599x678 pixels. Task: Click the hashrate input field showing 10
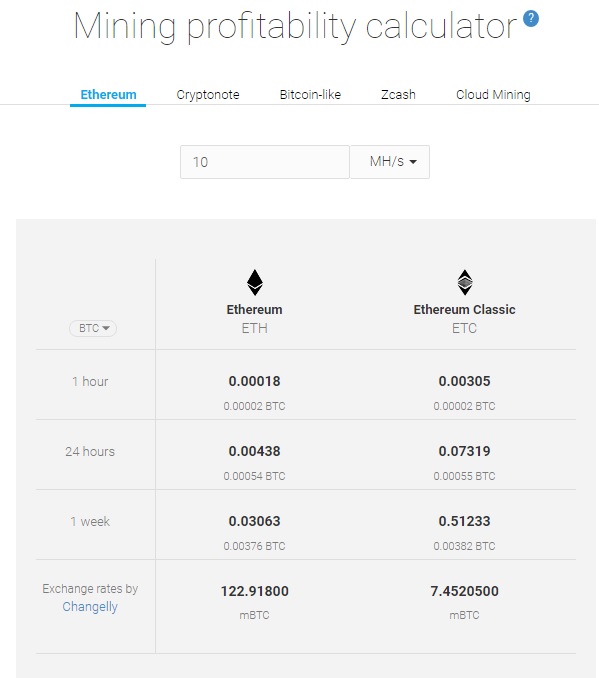pyautogui.click(x=265, y=162)
